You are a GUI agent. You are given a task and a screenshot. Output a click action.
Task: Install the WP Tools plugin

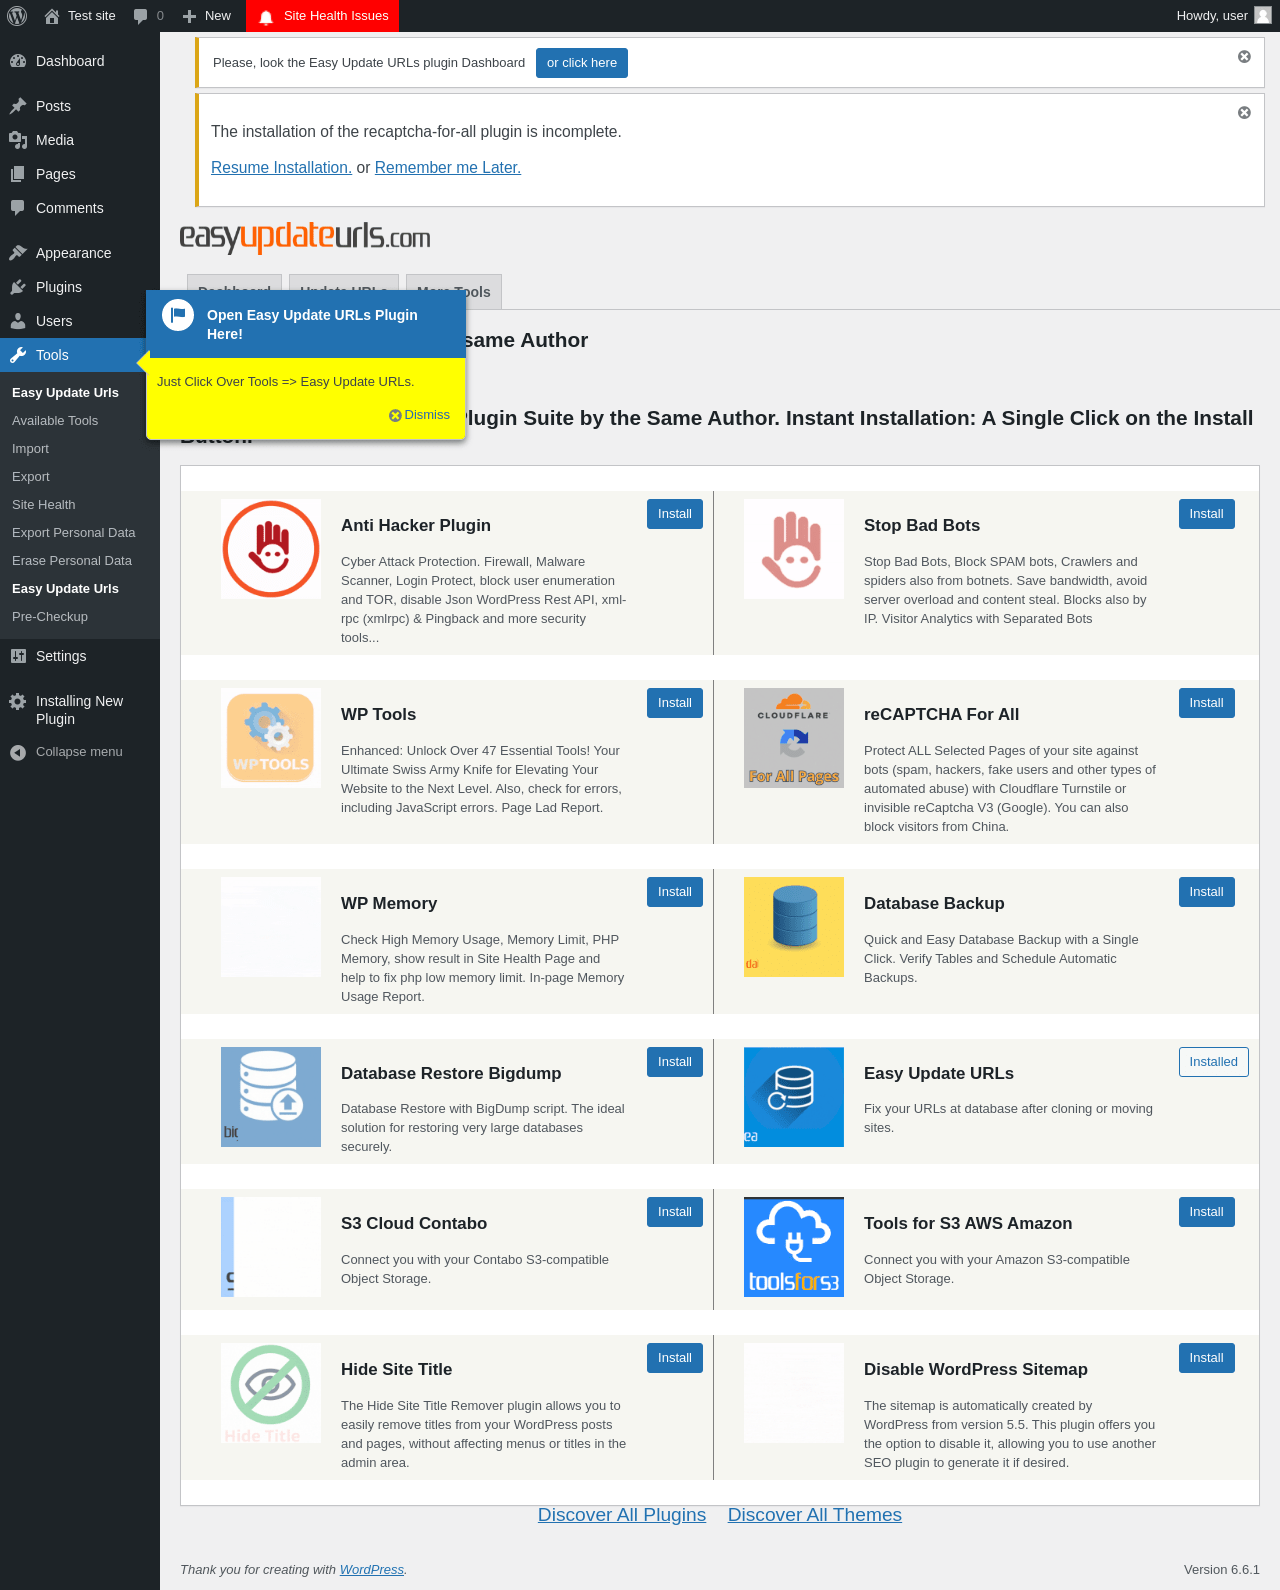tap(675, 703)
